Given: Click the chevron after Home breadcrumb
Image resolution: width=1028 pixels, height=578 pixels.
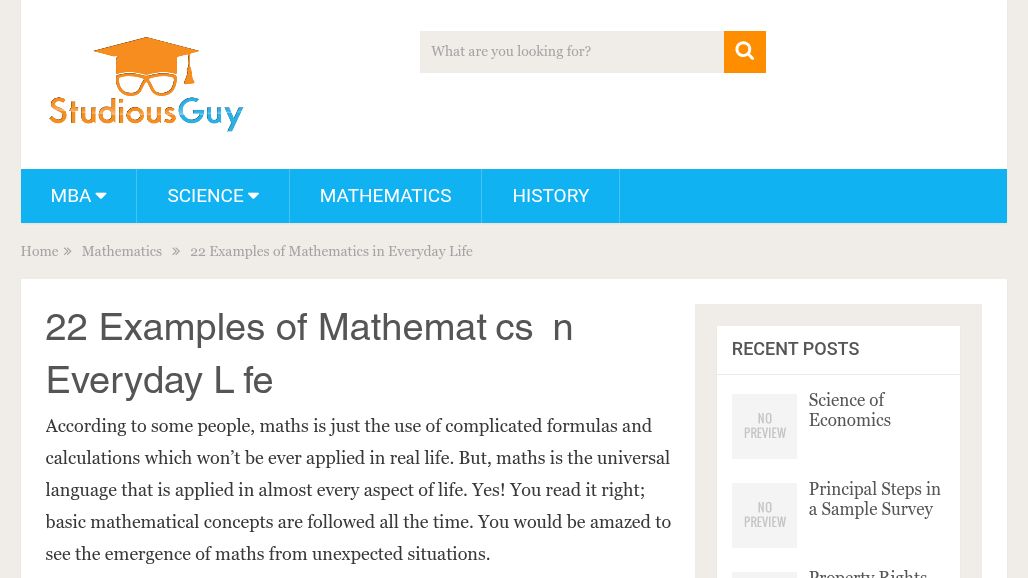Looking at the screenshot, I should [67, 252].
